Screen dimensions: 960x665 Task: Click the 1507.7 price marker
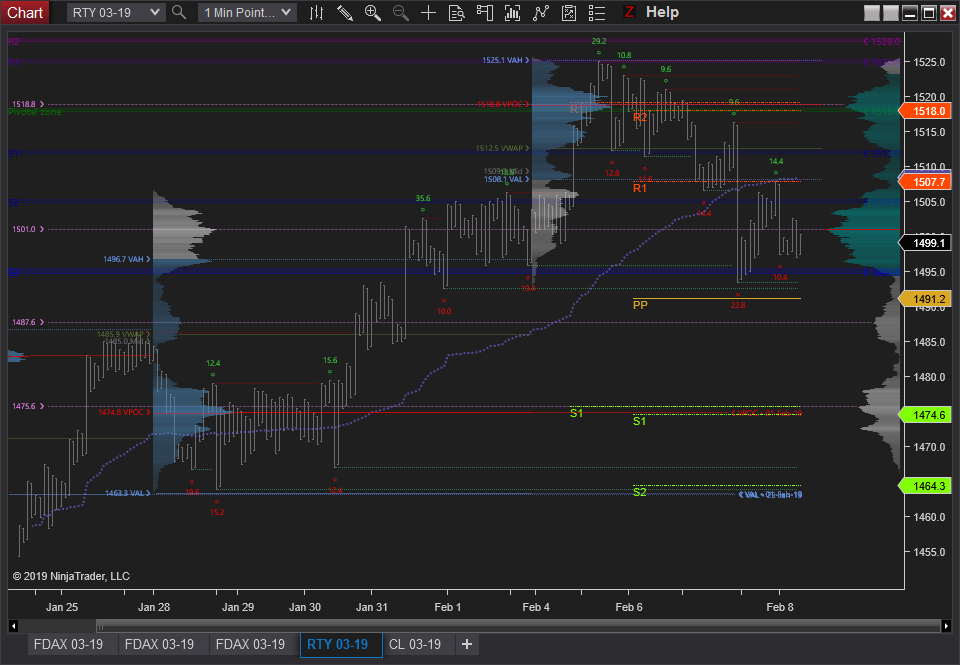point(925,182)
